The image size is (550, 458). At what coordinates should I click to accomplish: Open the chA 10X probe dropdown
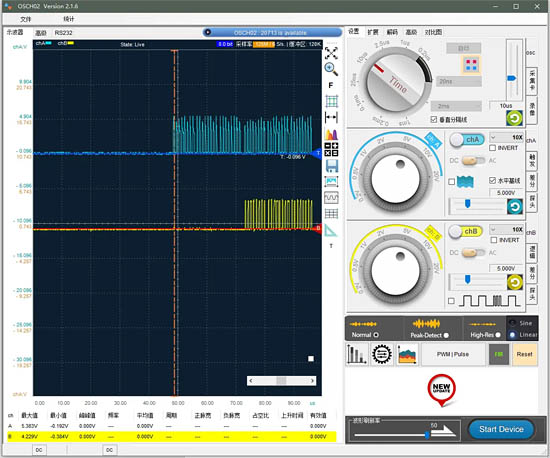pyautogui.click(x=507, y=137)
